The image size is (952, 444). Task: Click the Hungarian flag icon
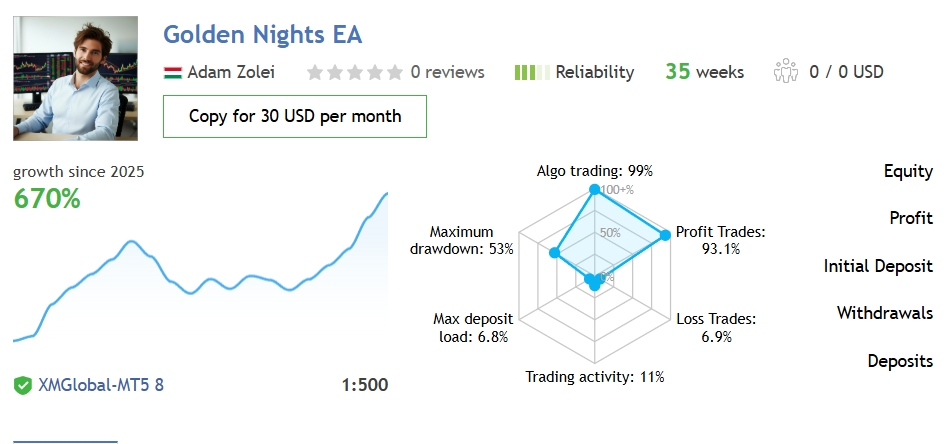click(172, 72)
